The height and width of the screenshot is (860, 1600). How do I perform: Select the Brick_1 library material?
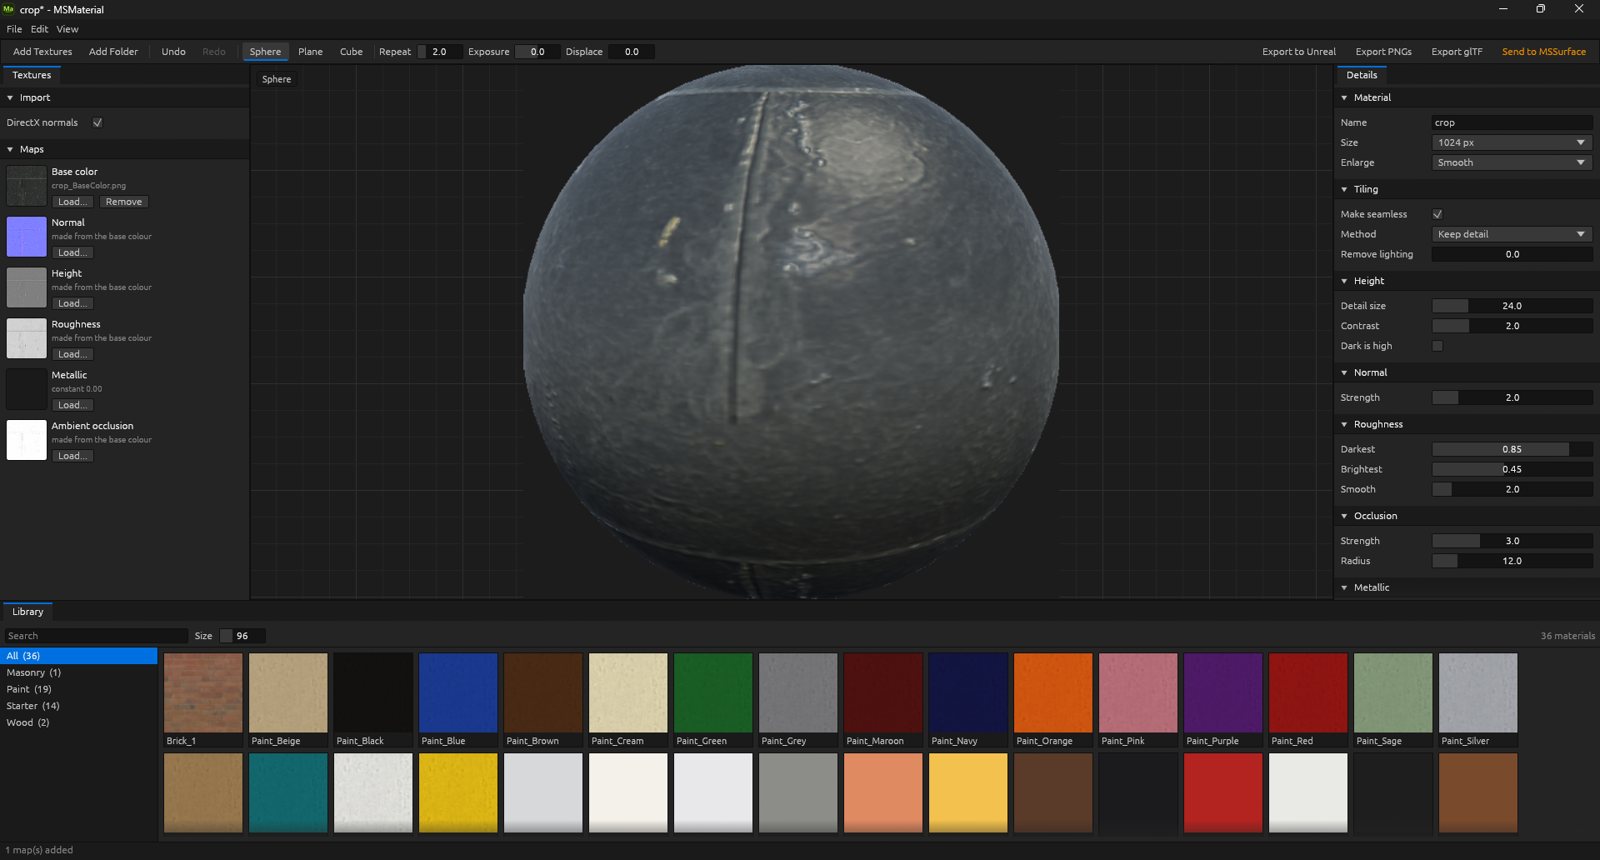[203, 700]
